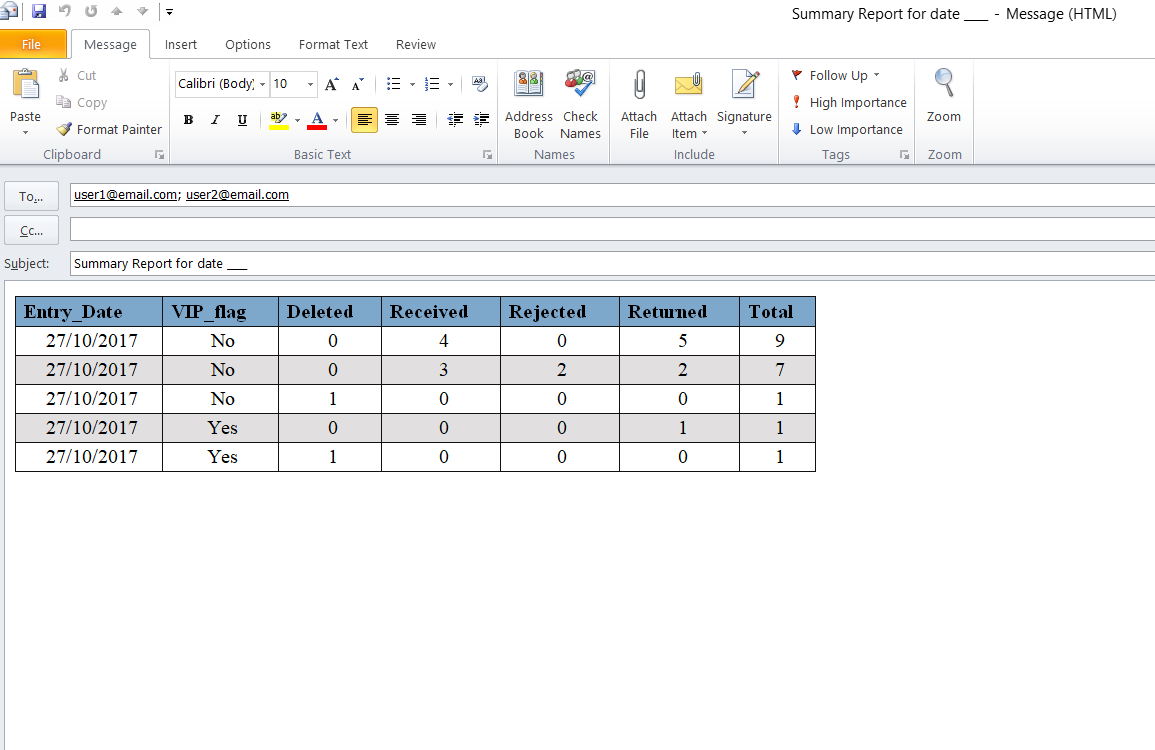Click the Paste clipboard icon

(x=26, y=85)
